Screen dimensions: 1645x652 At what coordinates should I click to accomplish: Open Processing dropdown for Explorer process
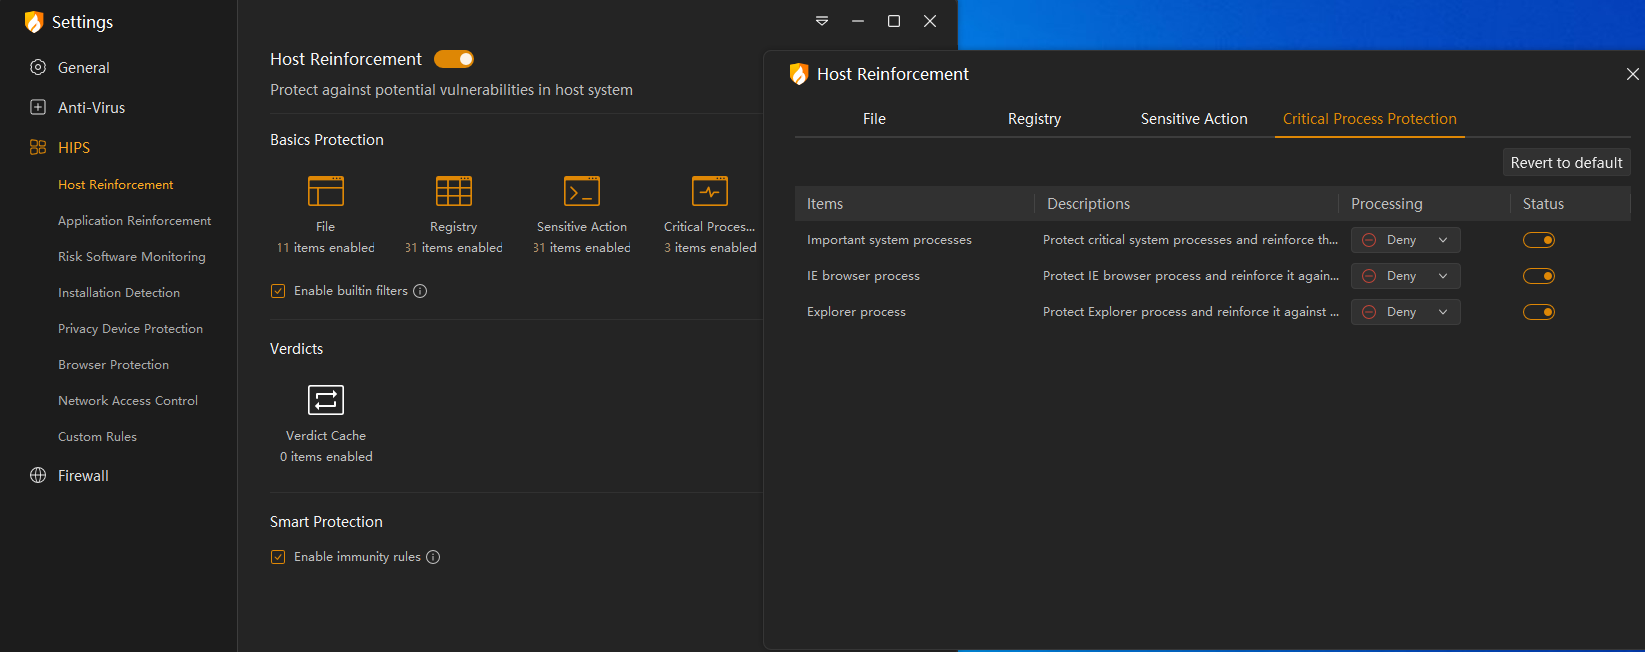(x=1405, y=312)
